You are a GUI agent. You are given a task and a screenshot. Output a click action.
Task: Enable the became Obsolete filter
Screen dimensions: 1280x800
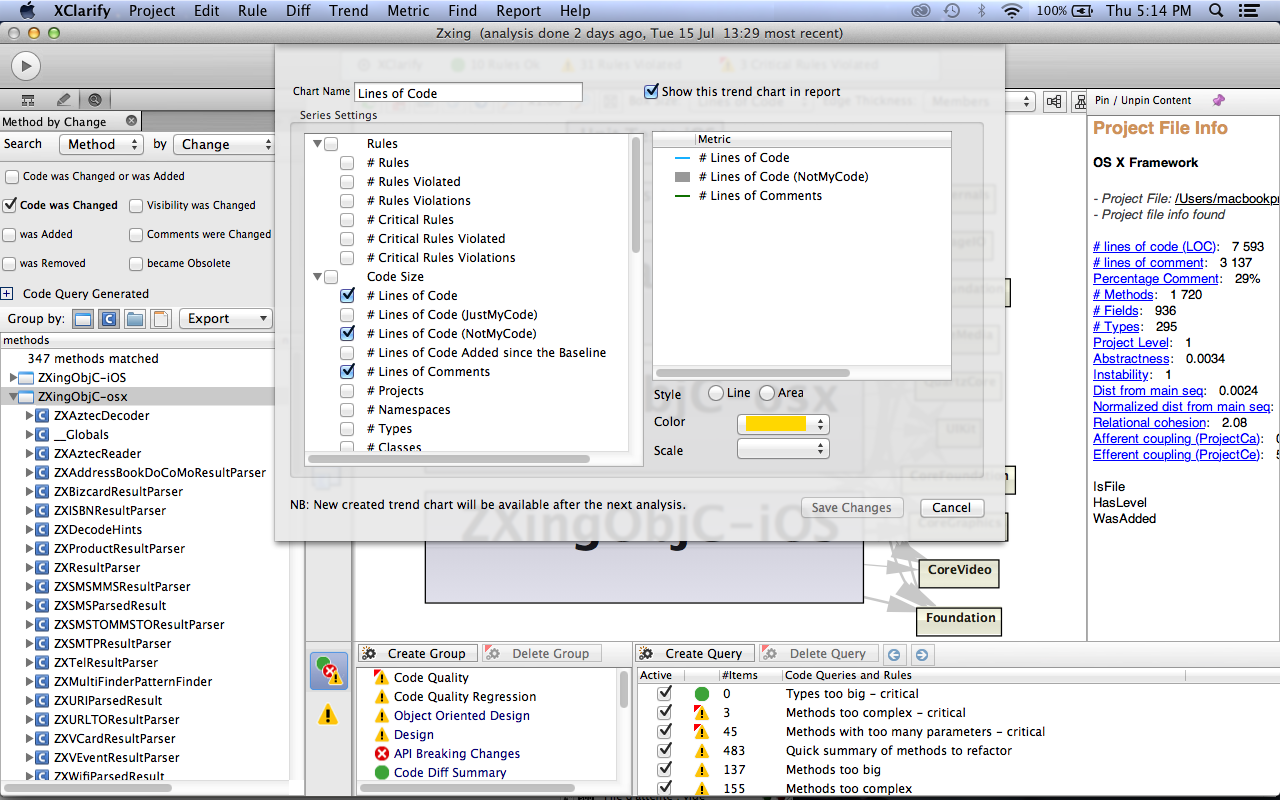(137, 263)
